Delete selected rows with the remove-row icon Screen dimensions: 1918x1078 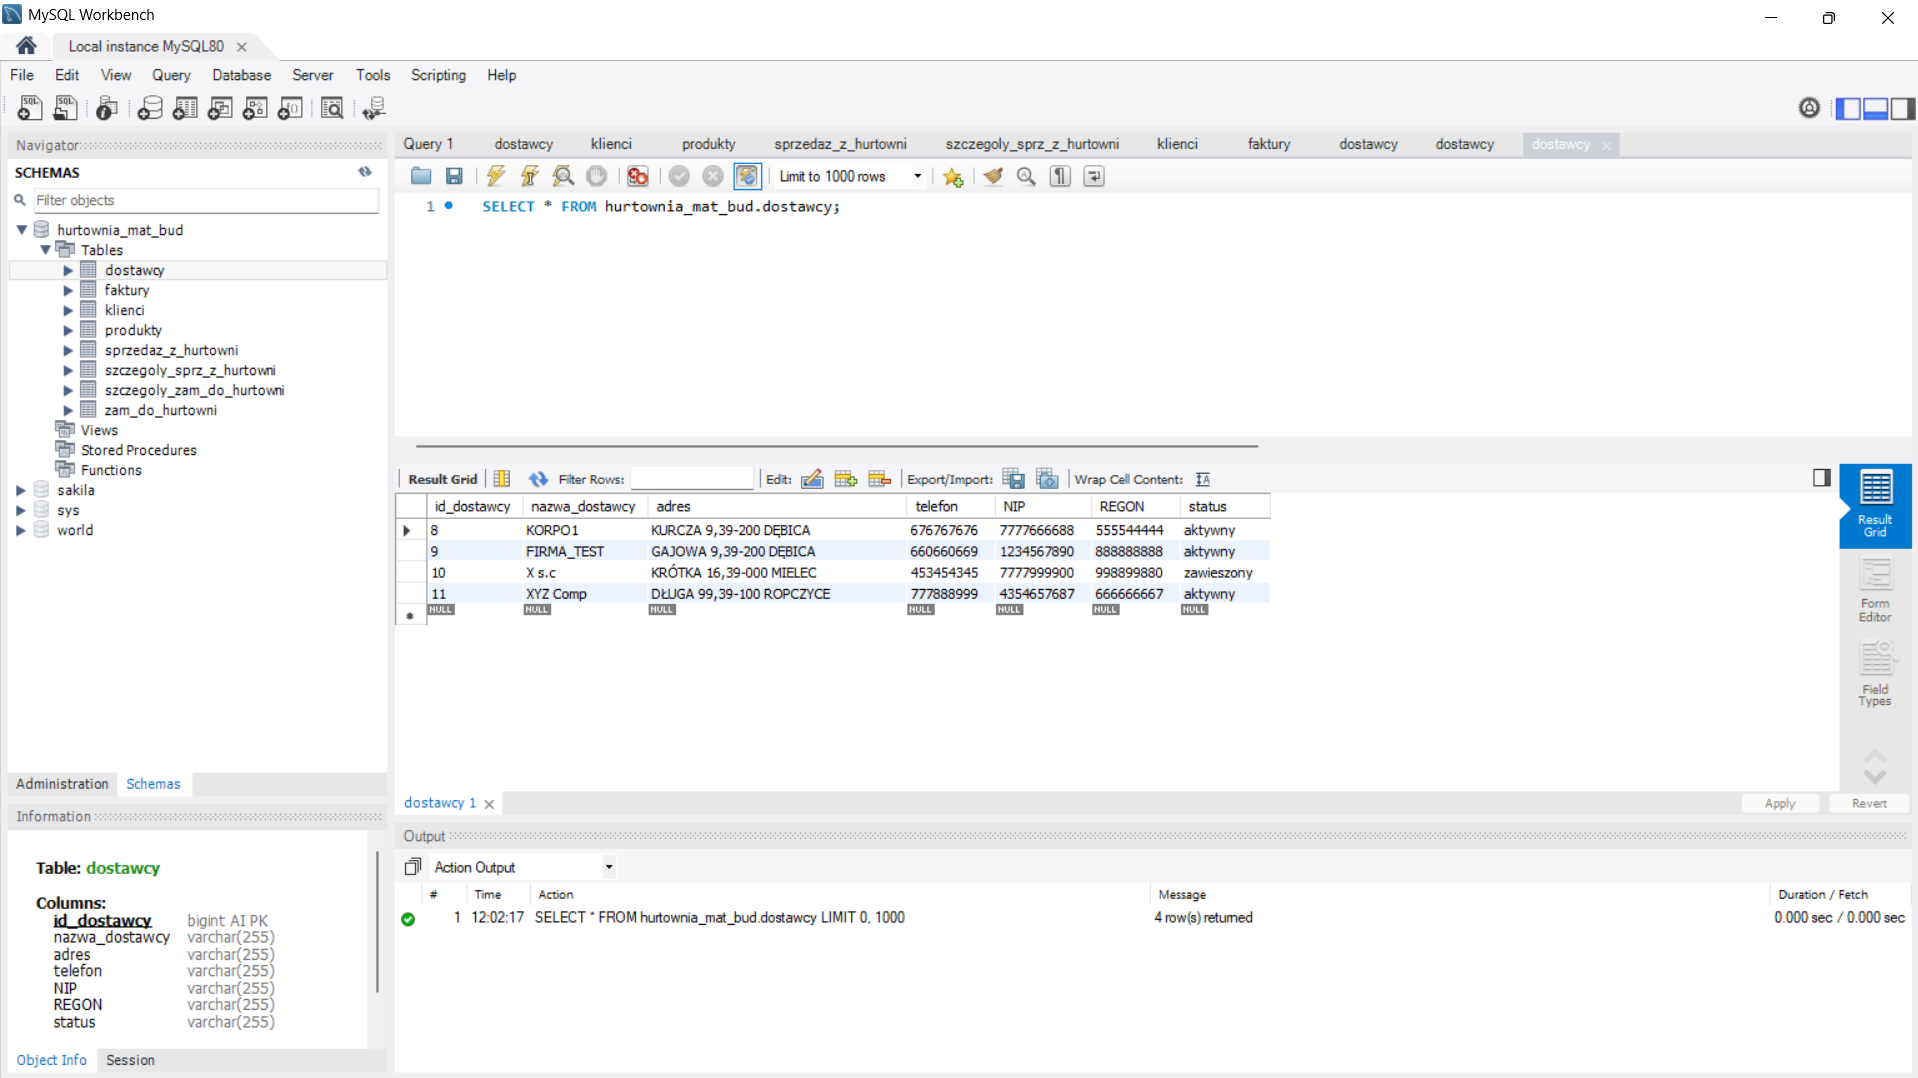879,479
